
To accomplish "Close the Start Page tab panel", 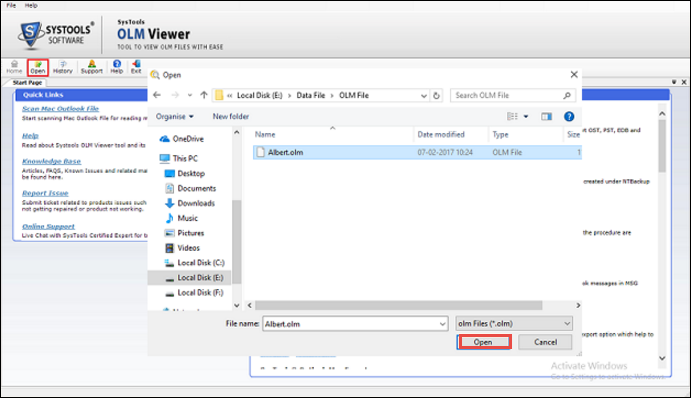I will pyautogui.click(x=684, y=82).
